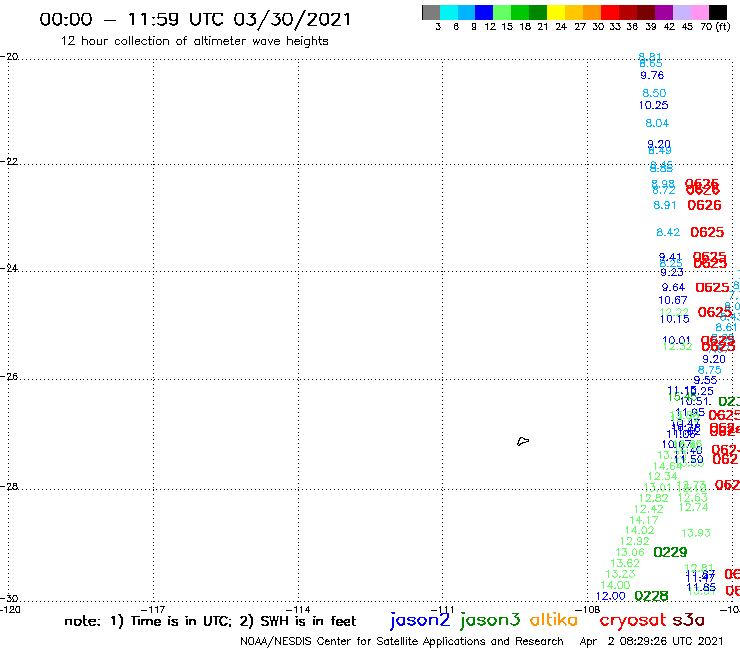Click the 13.93 wave height reading
Screen dimensions: 740x650
(x=696, y=533)
